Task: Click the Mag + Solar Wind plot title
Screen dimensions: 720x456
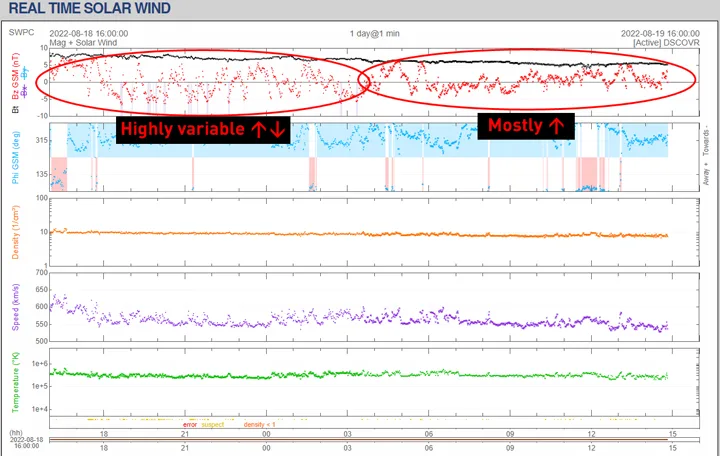Action: (83, 43)
